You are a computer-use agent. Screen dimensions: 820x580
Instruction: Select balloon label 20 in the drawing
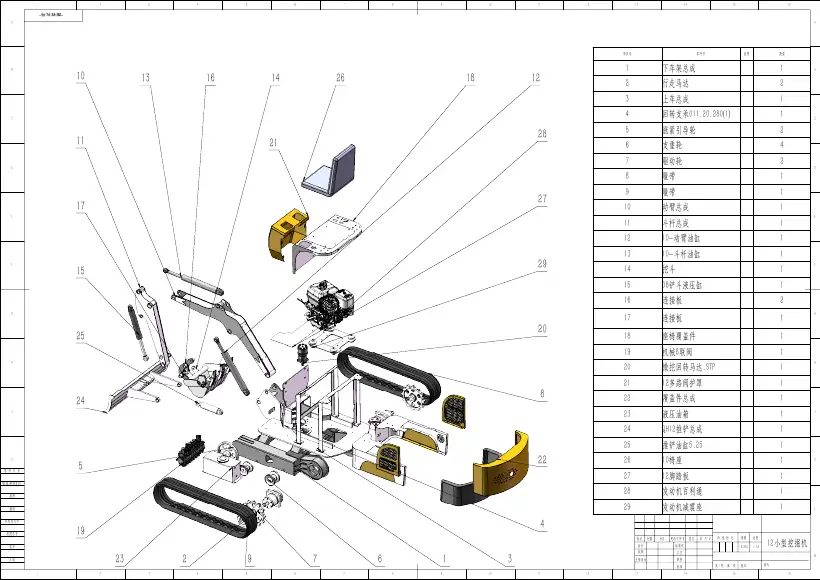[x=542, y=329]
